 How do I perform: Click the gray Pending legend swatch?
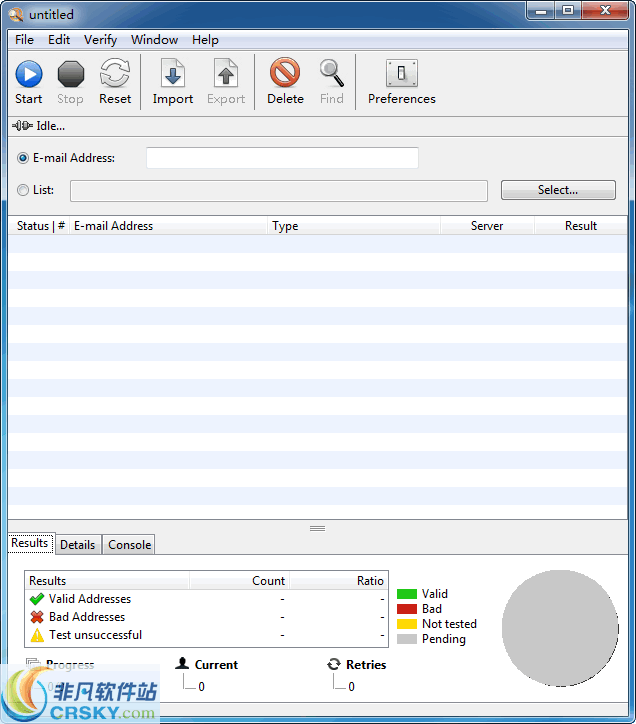pos(407,639)
